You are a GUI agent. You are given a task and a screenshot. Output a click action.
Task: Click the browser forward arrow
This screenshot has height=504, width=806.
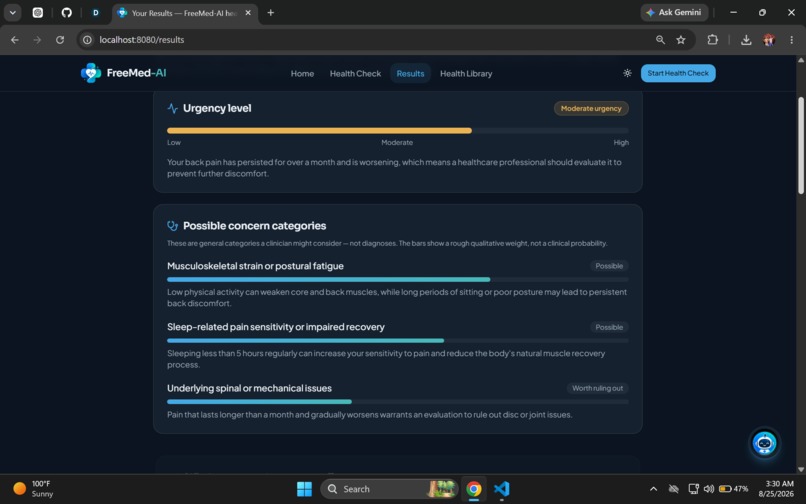tap(37, 40)
